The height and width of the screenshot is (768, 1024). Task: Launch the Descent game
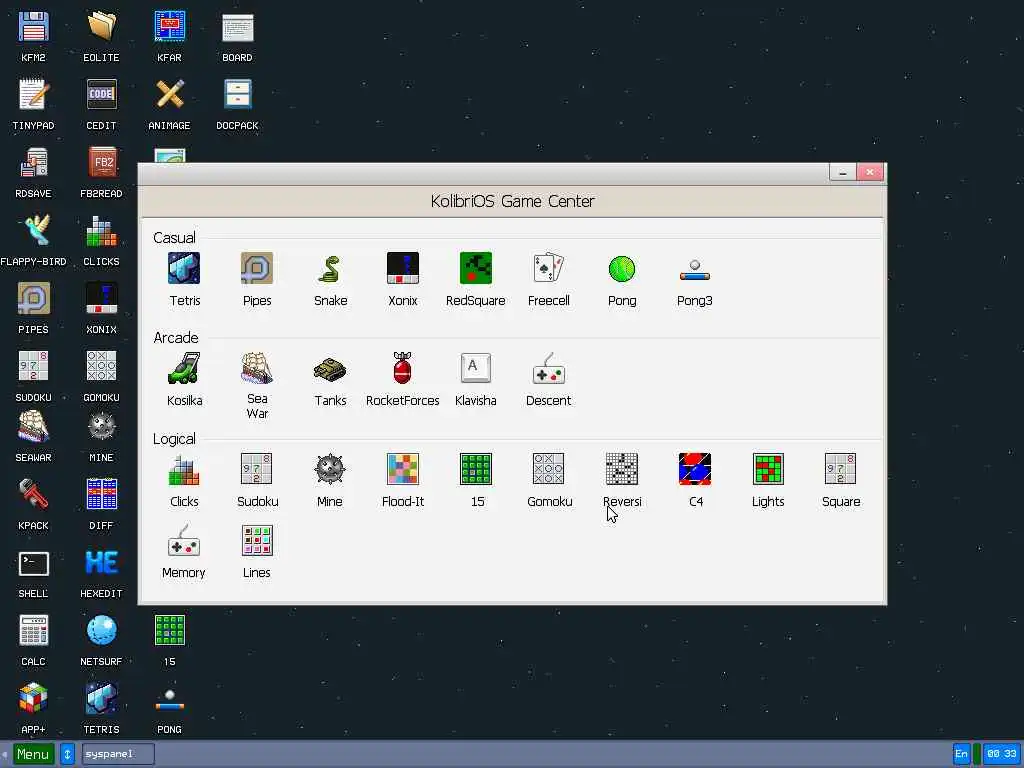(x=549, y=368)
